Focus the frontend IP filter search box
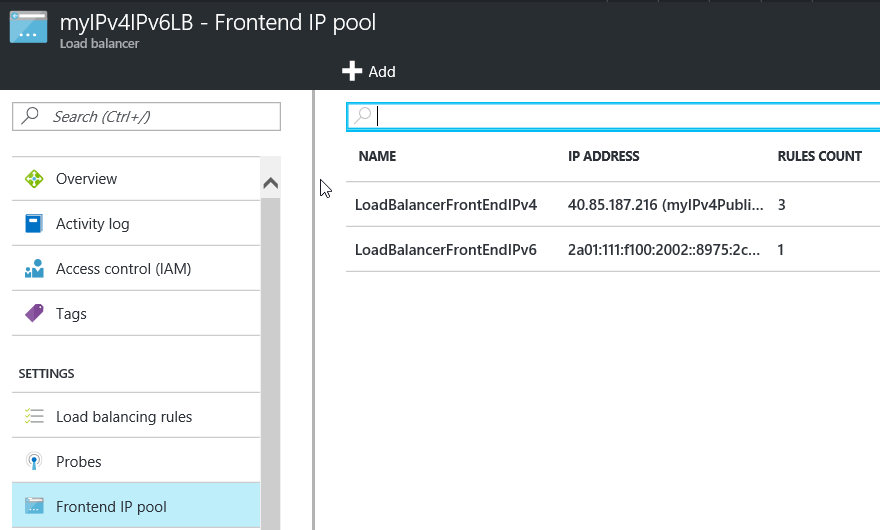 620,116
